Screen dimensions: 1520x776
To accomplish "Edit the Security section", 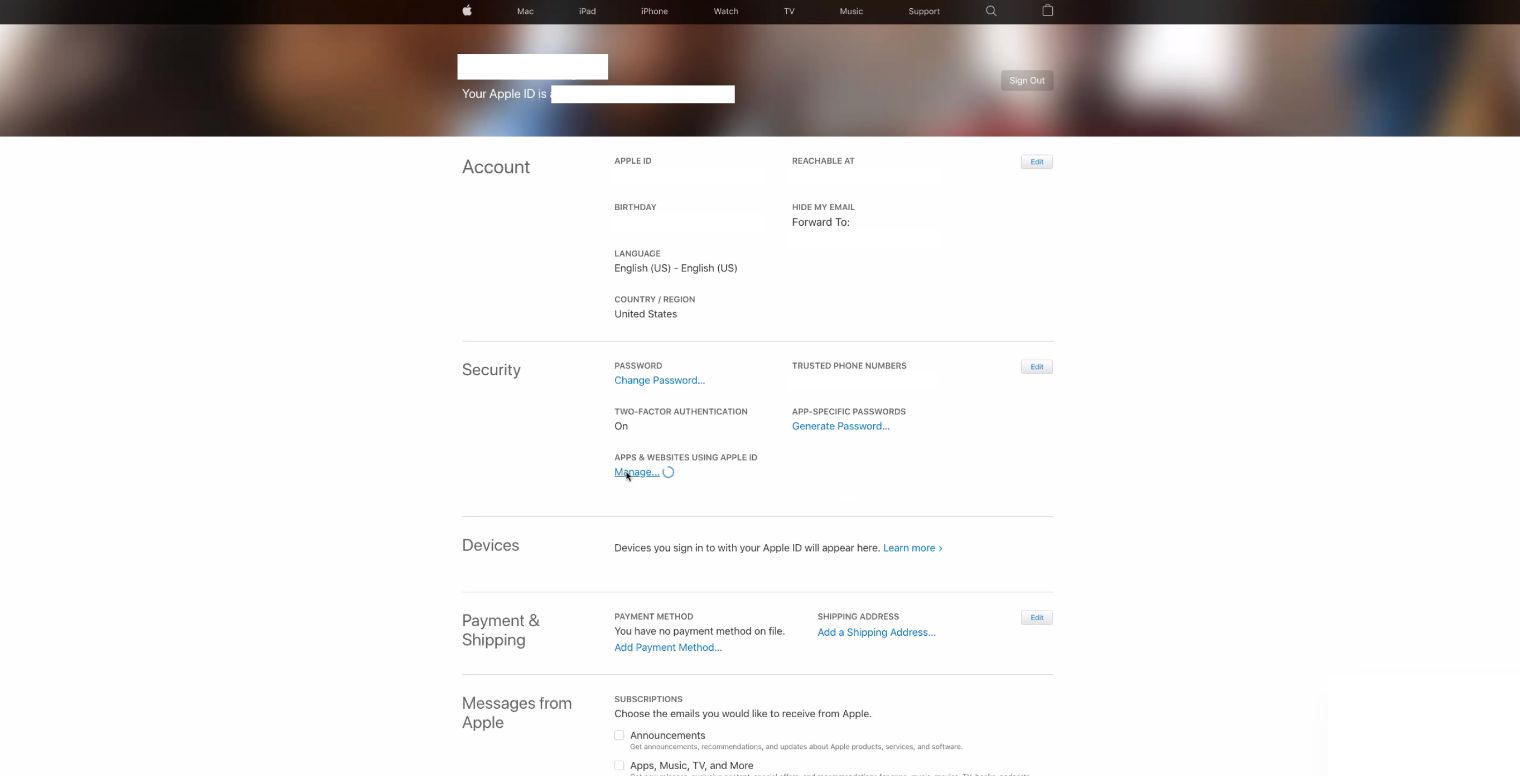I will click(1037, 367).
